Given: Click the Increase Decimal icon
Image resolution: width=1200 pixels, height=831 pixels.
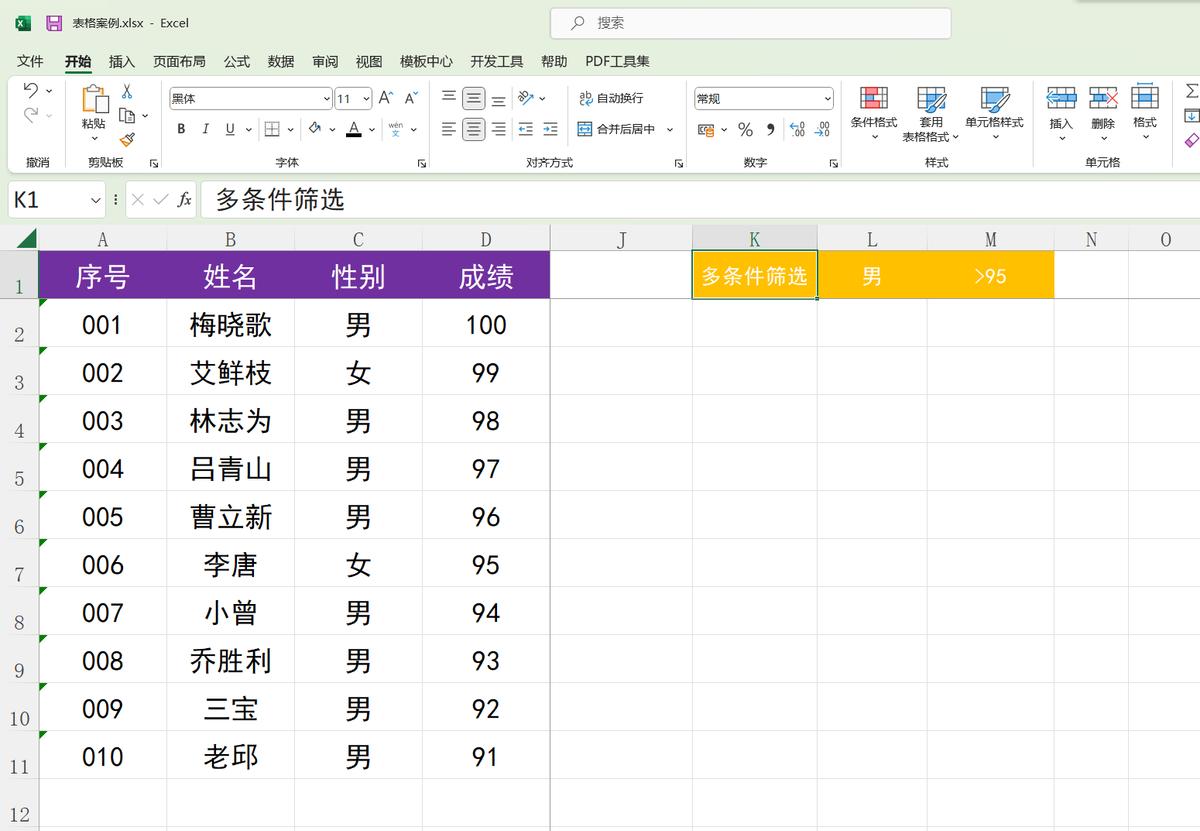Looking at the screenshot, I should pyautogui.click(x=798, y=130).
